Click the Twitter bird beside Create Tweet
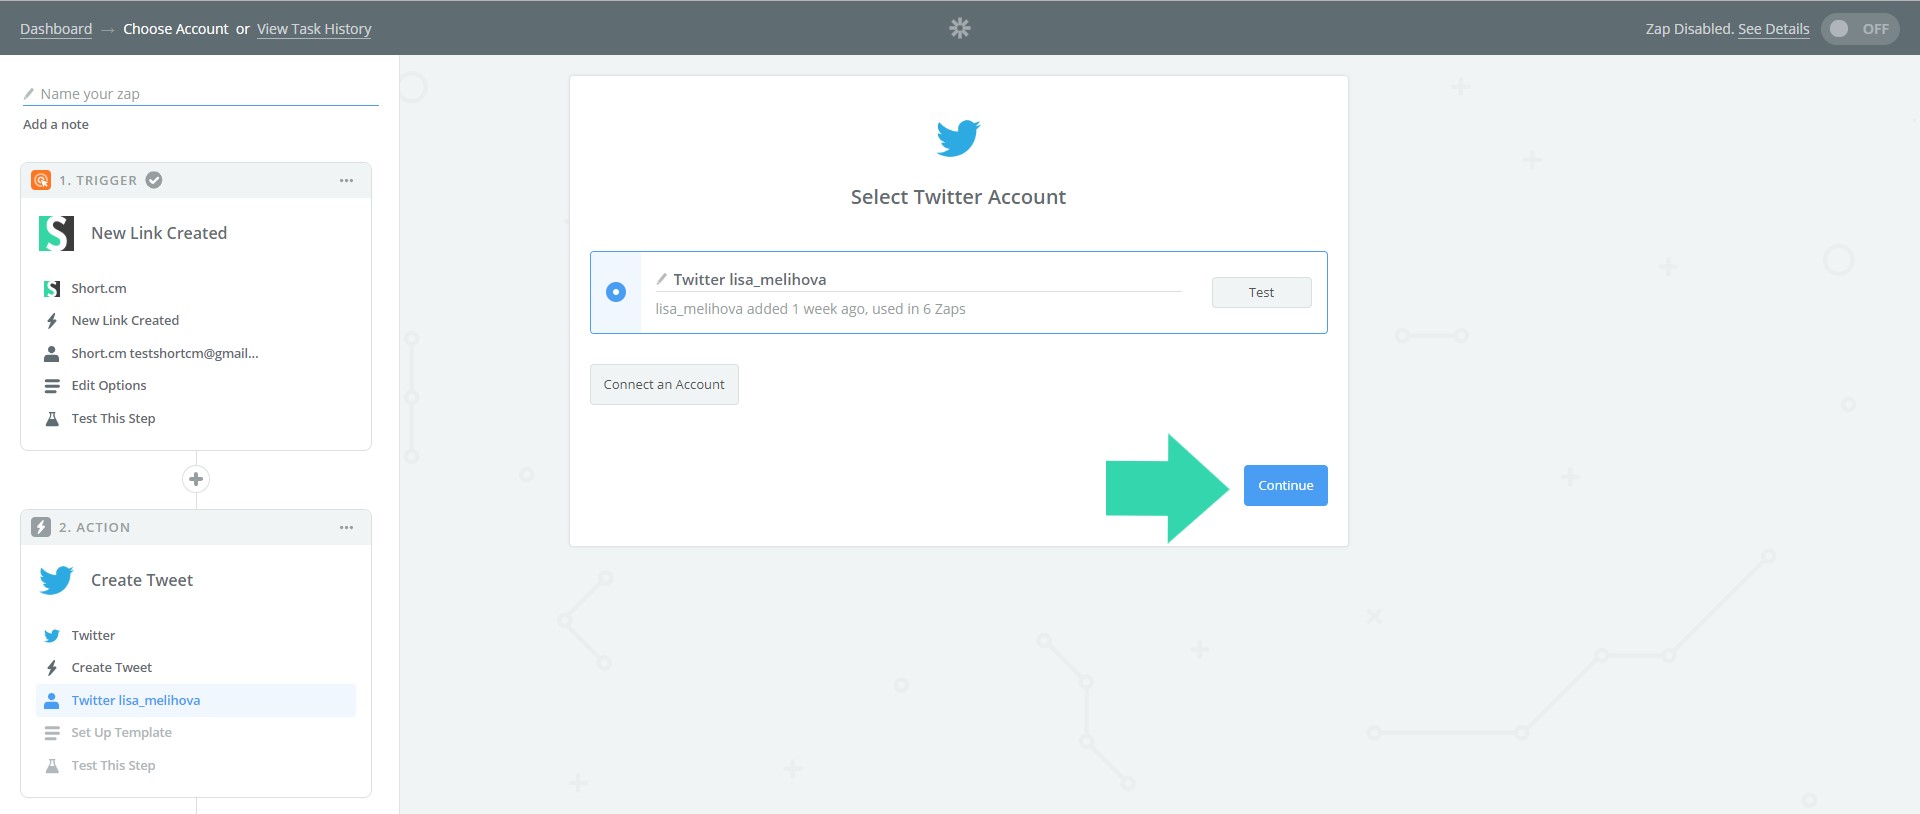The image size is (1920, 814). click(x=56, y=580)
